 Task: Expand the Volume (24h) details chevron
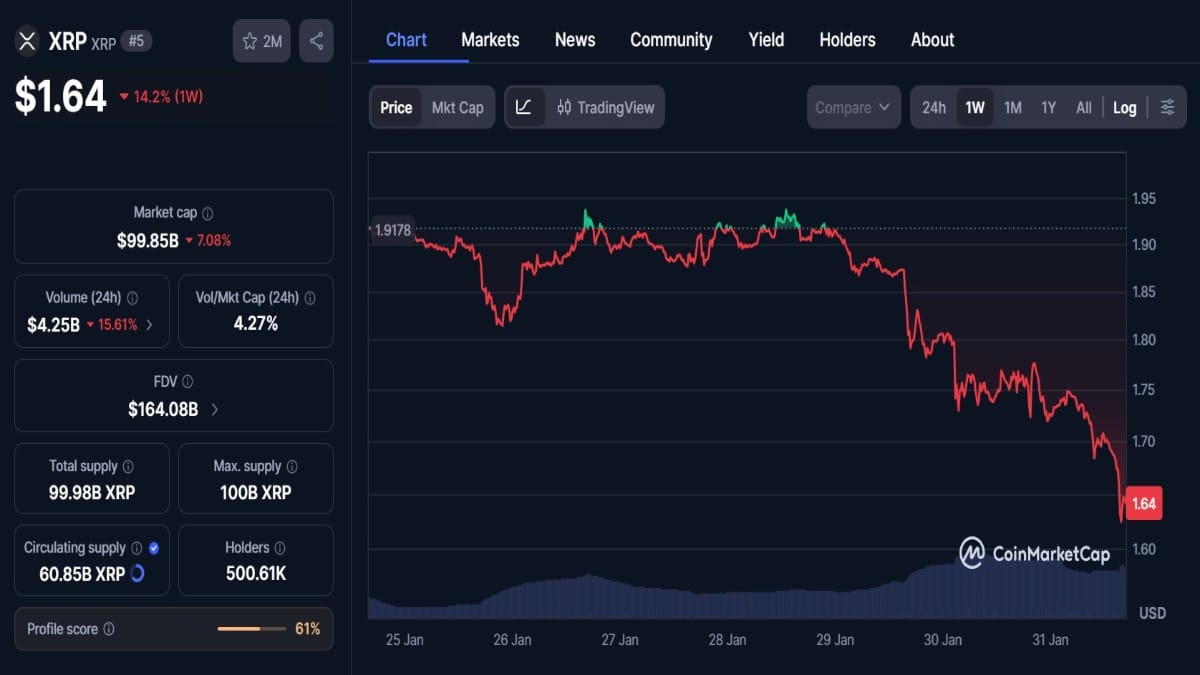tap(150, 325)
